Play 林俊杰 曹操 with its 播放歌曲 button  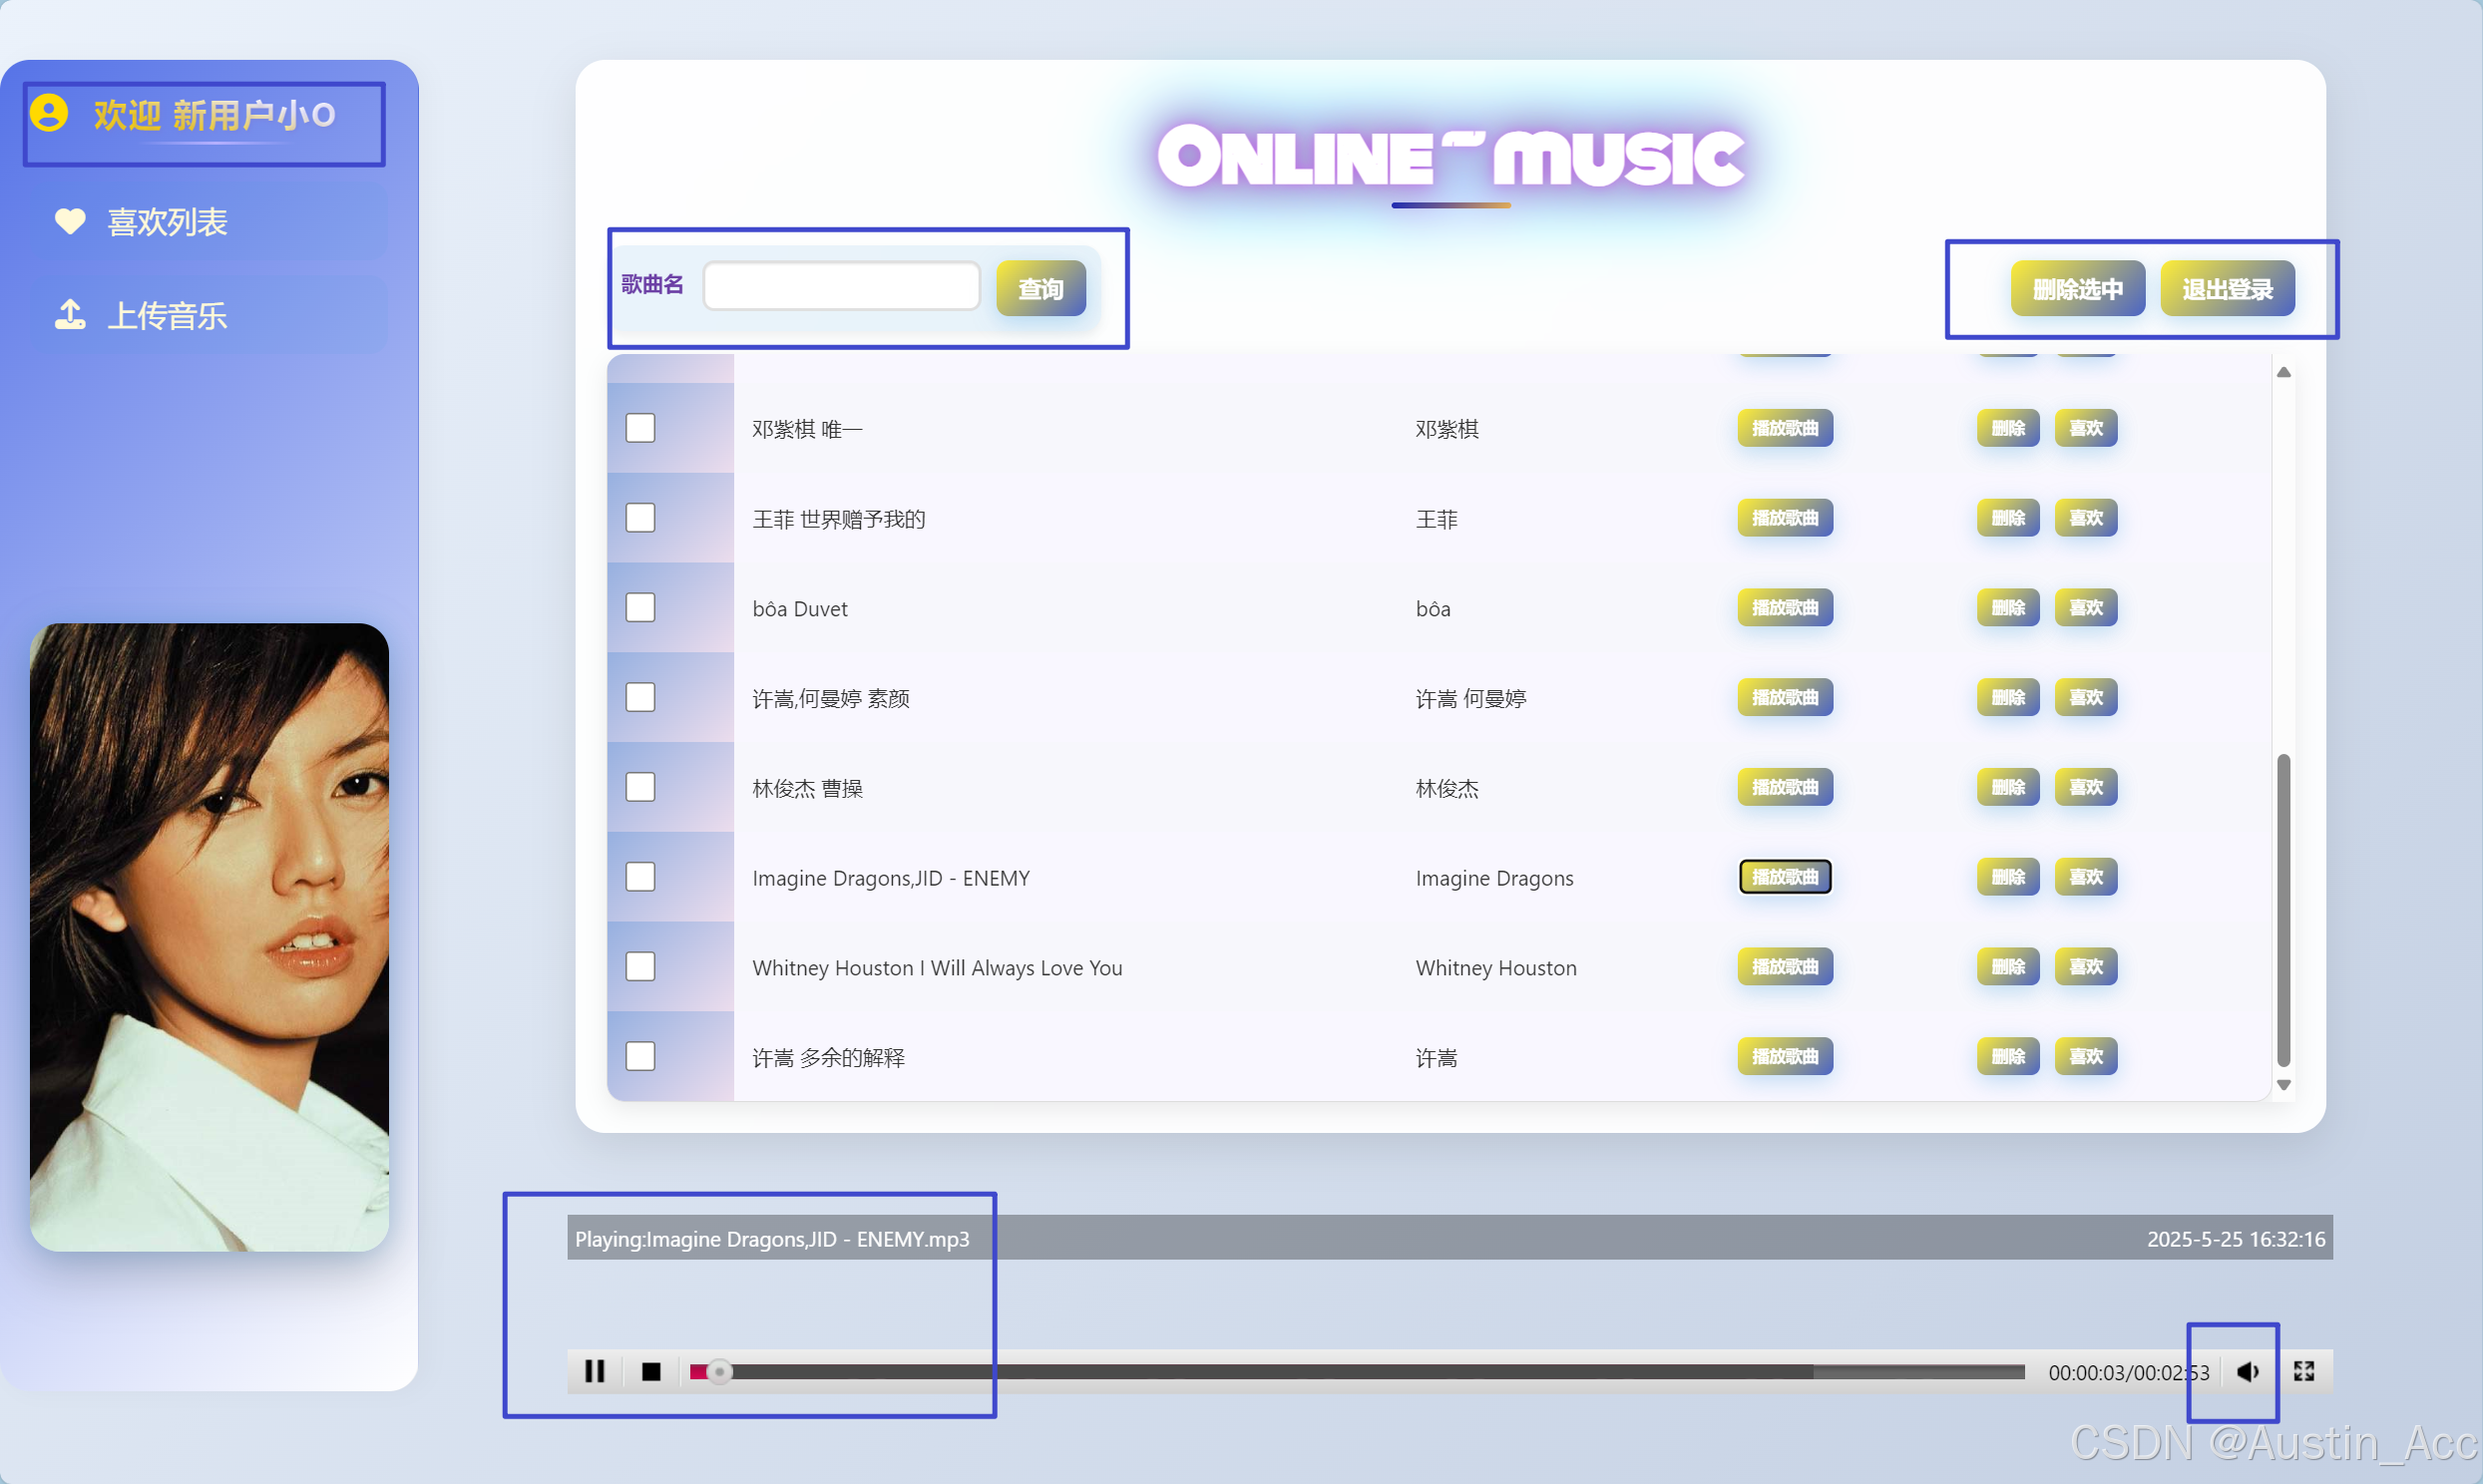click(x=1785, y=788)
